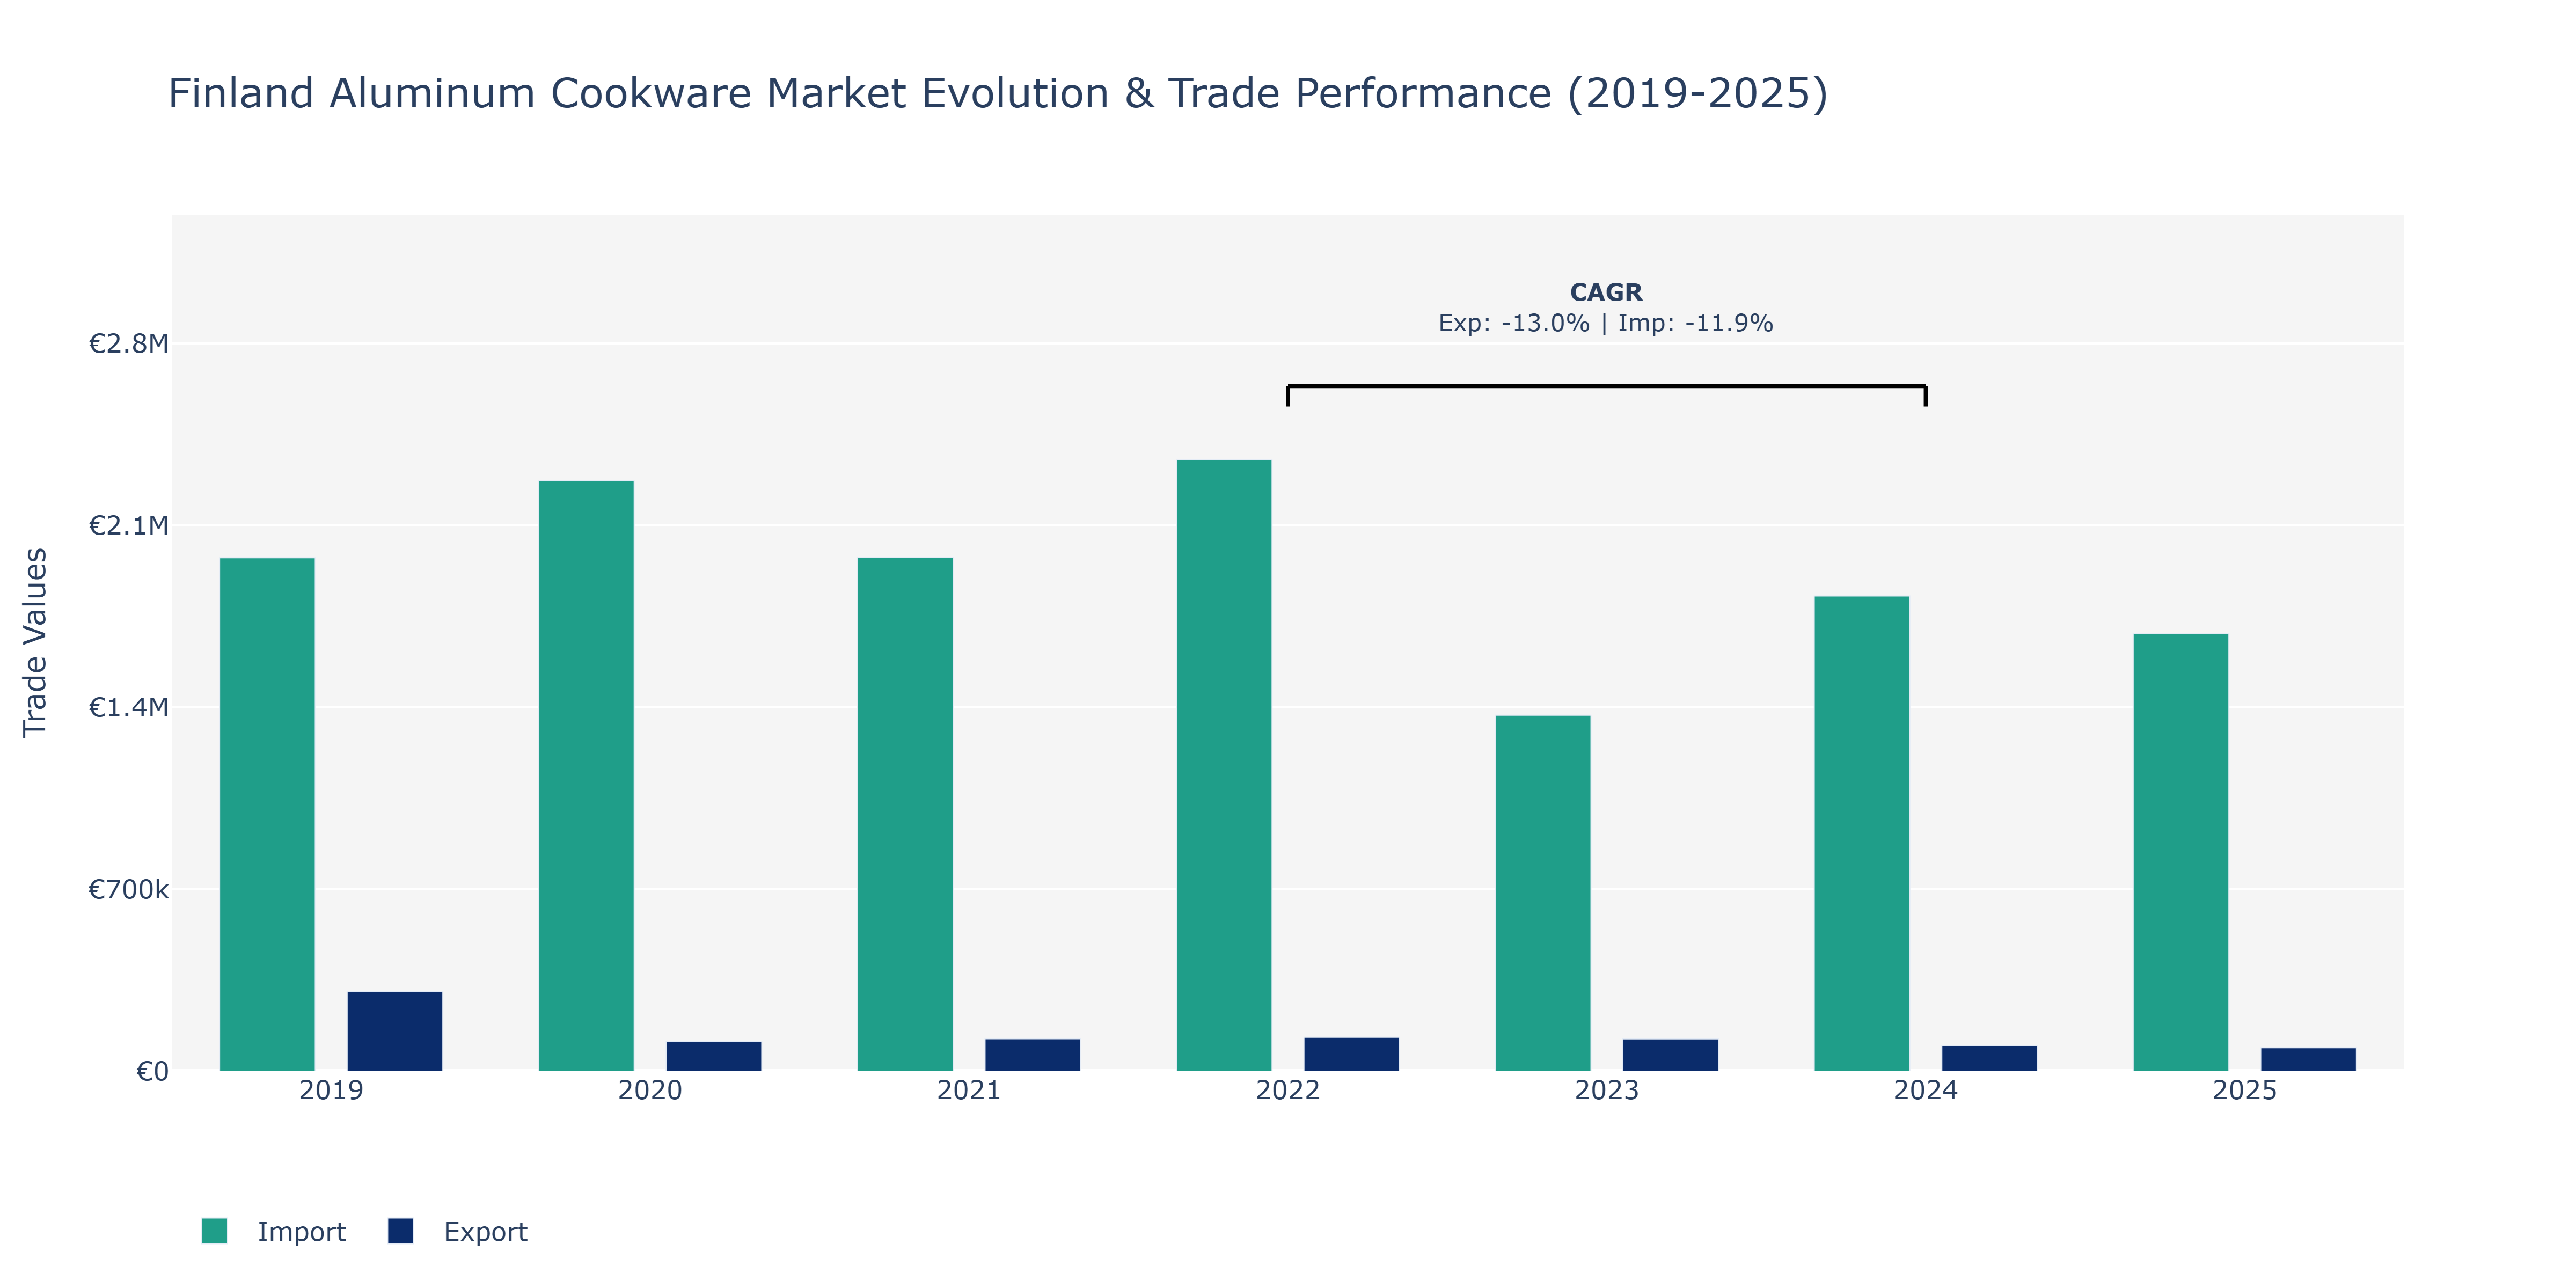Click the 'Exp: -13.0% | Imp: -11.9%' text

[x=1606, y=323]
